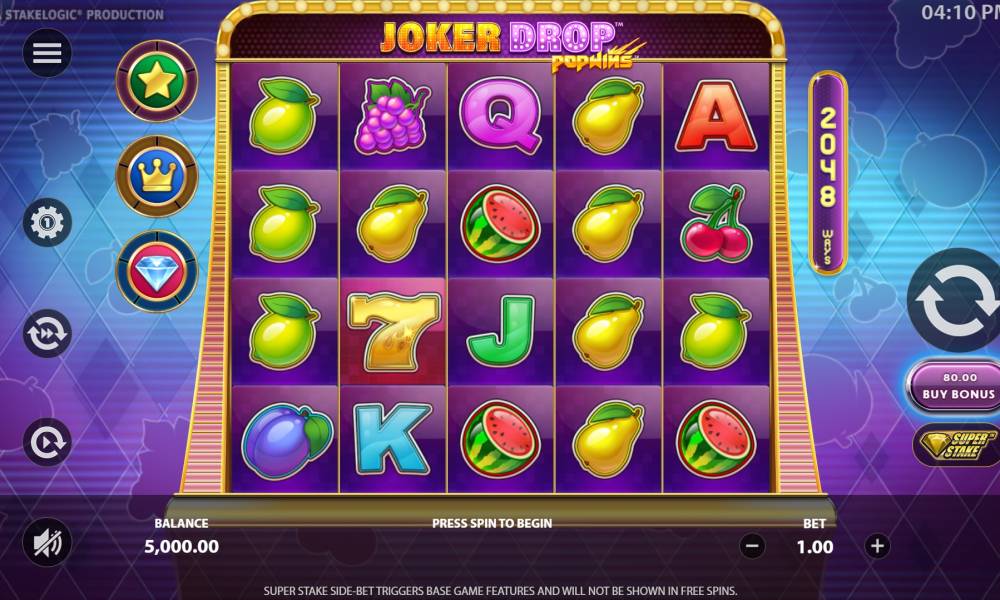The height and width of the screenshot is (600, 1000).
Task: Click the red A symbol
Action: (716, 117)
